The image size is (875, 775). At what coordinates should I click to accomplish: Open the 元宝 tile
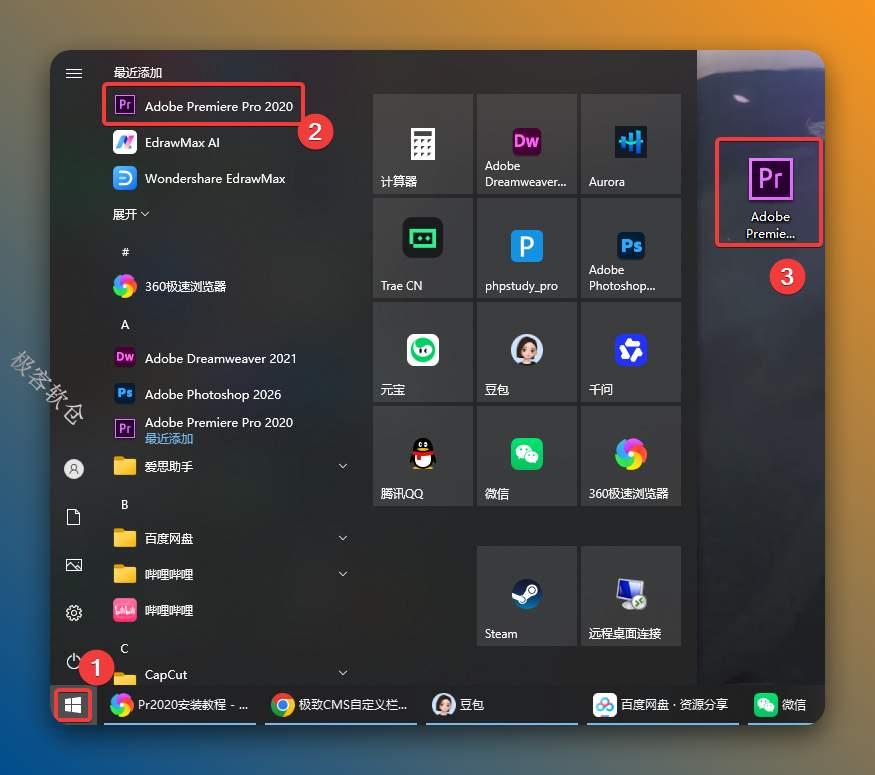pyautogui.click(x=422, y=352)
